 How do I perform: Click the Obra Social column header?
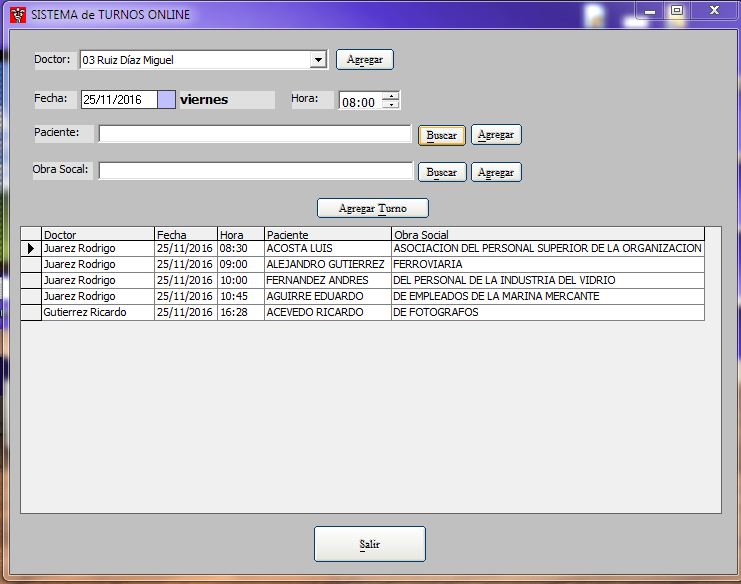(x=547, y=235)
